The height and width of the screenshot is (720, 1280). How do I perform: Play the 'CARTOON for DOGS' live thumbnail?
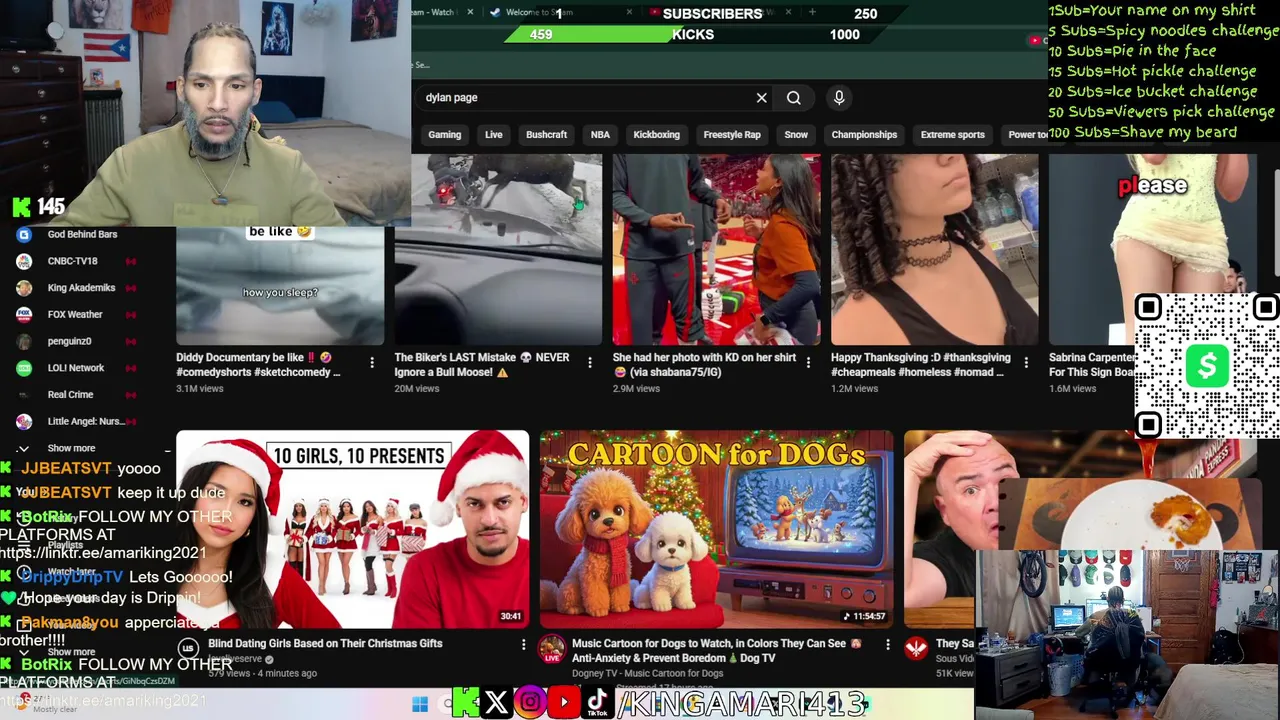pyautogui.click(x=716, y=530)
